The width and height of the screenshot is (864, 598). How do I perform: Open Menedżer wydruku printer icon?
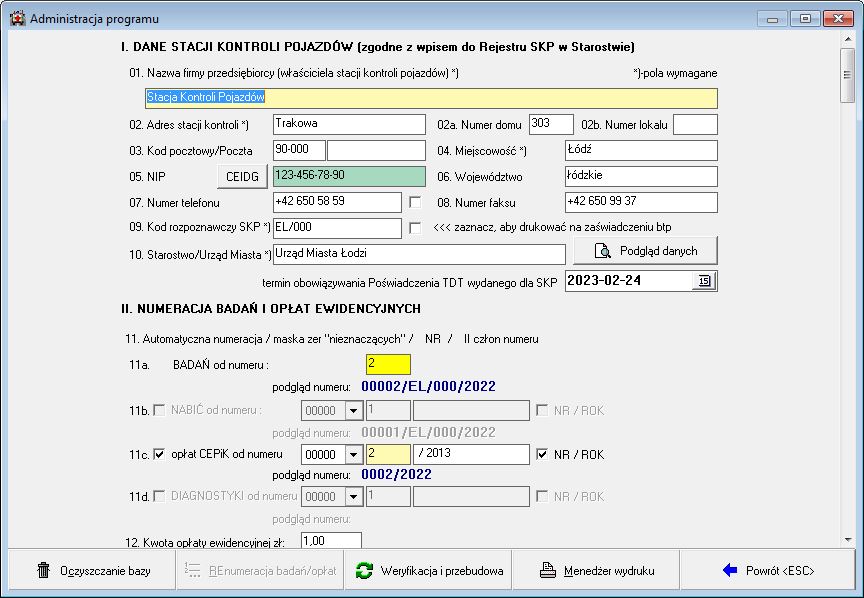(547, 571)
